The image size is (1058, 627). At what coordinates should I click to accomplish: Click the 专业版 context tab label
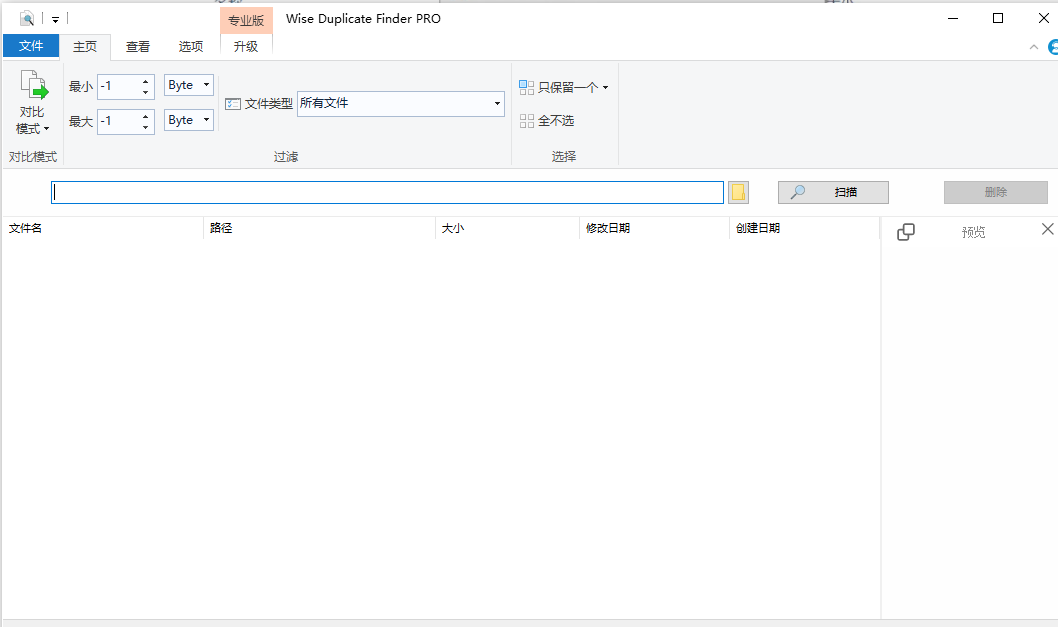(x=246, y=20)
